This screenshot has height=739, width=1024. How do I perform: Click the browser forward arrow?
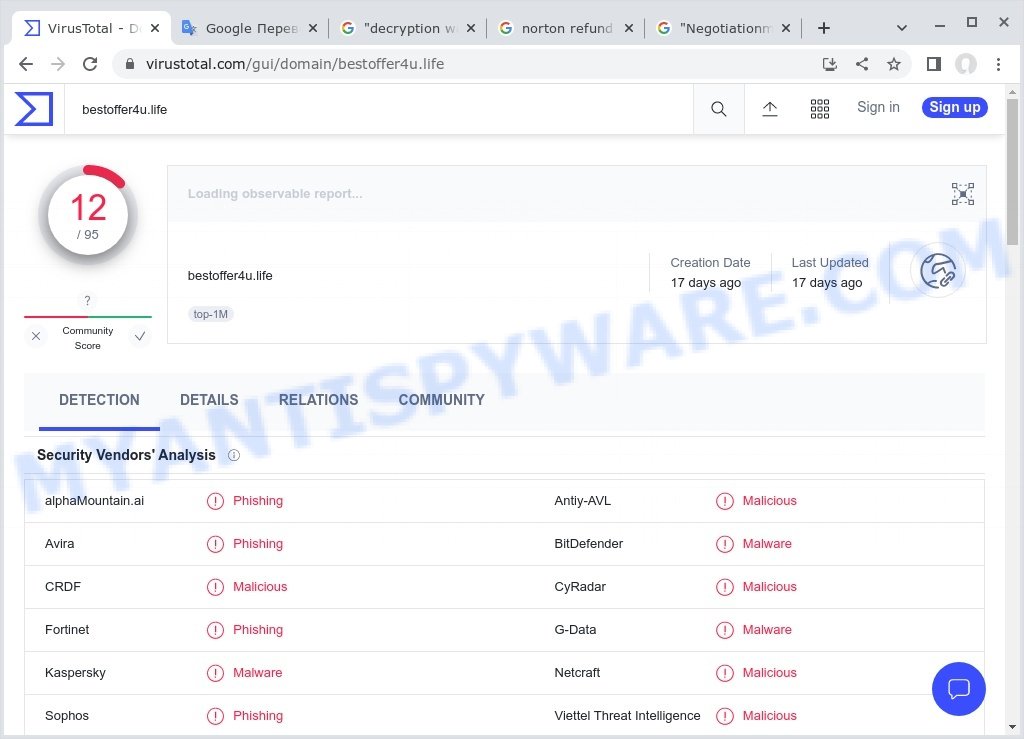57,64
